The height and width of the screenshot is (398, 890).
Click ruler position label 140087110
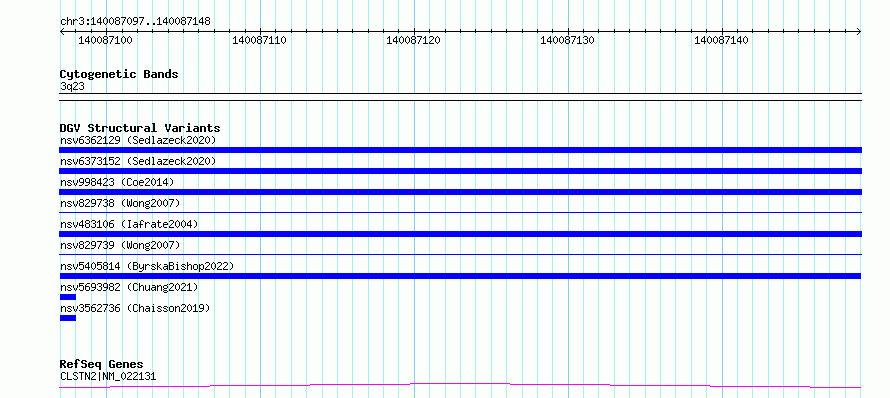tap(259, 41)
